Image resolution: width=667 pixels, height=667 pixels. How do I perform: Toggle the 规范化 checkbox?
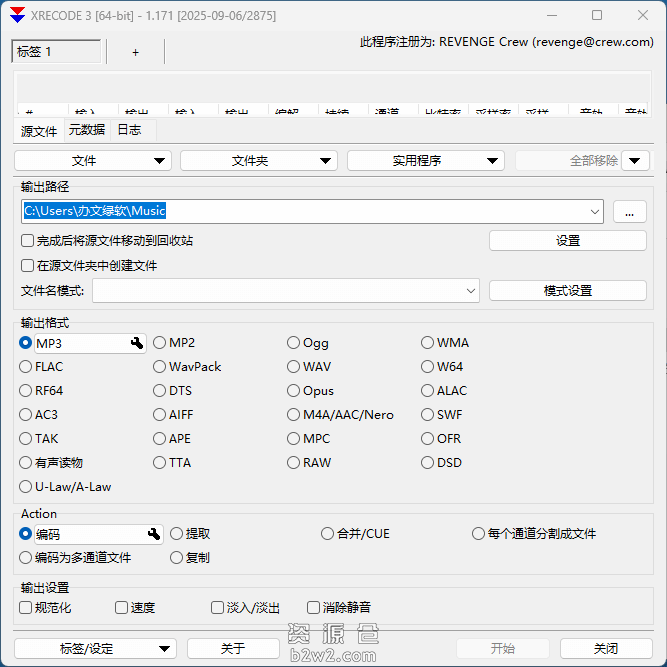26,608
